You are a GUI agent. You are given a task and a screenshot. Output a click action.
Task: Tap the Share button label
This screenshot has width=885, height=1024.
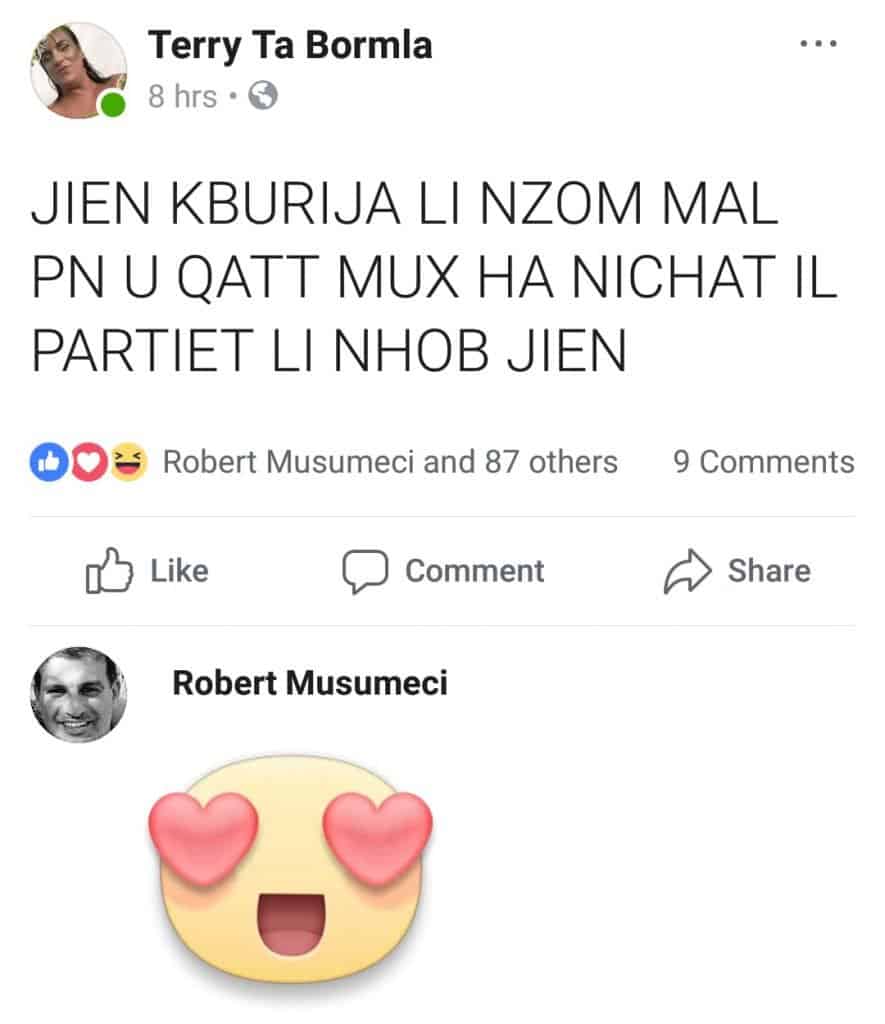click(769, 571)
